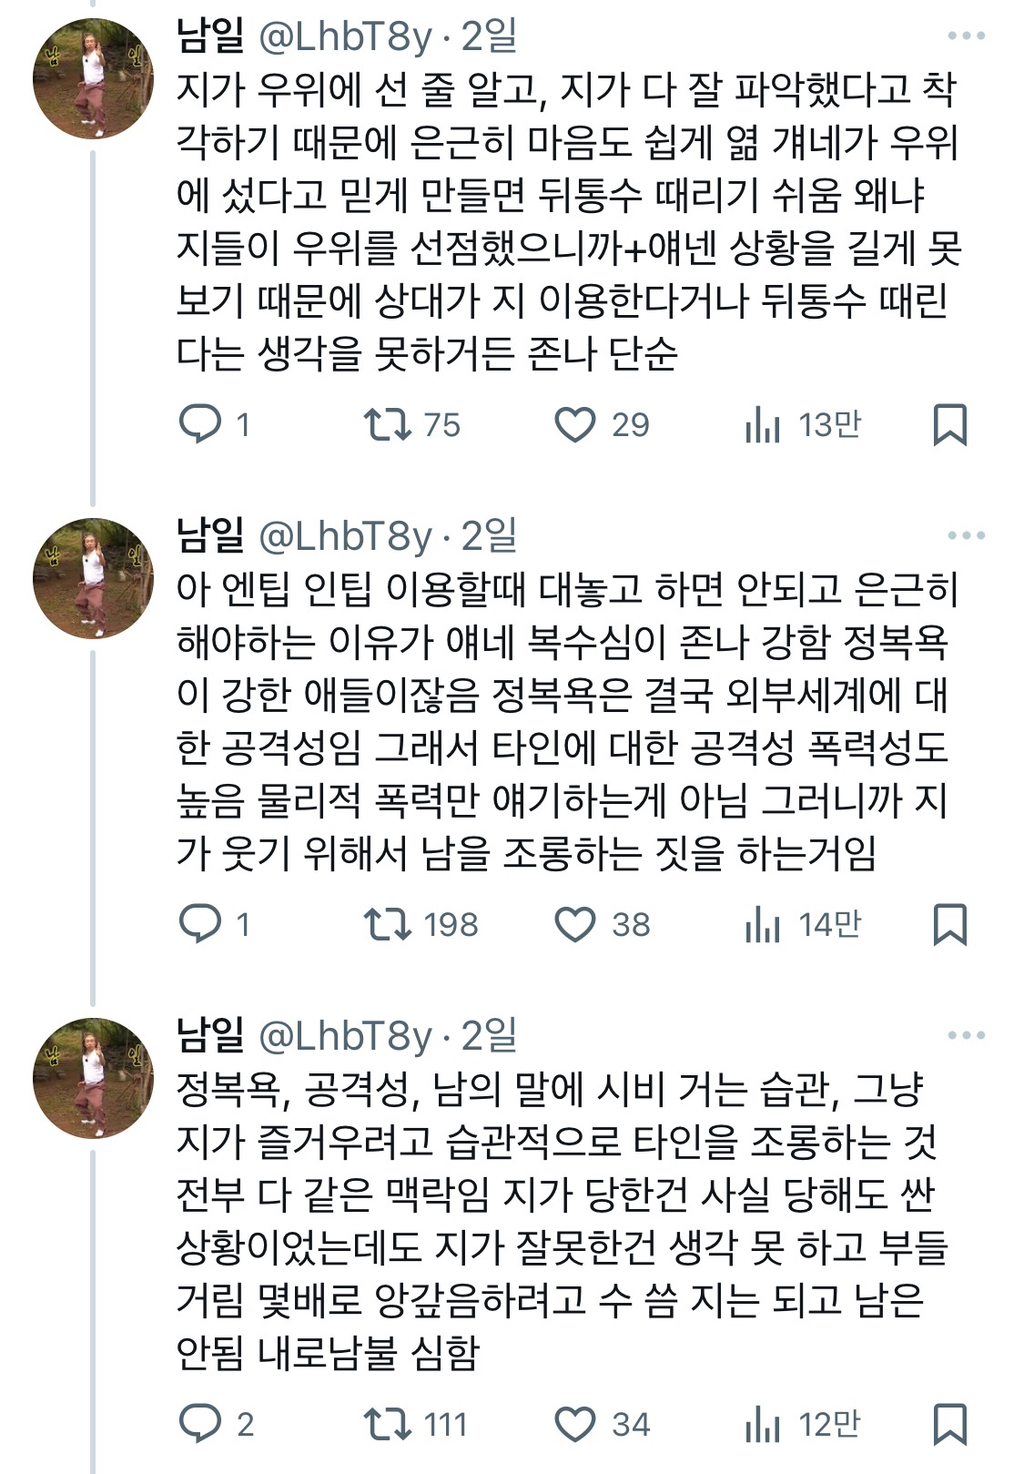This screenshot has height=1474, width=1024.
Task: Retweet the tweet with 198 retweets
Action: pyautogui.click(x=387, y=923)
